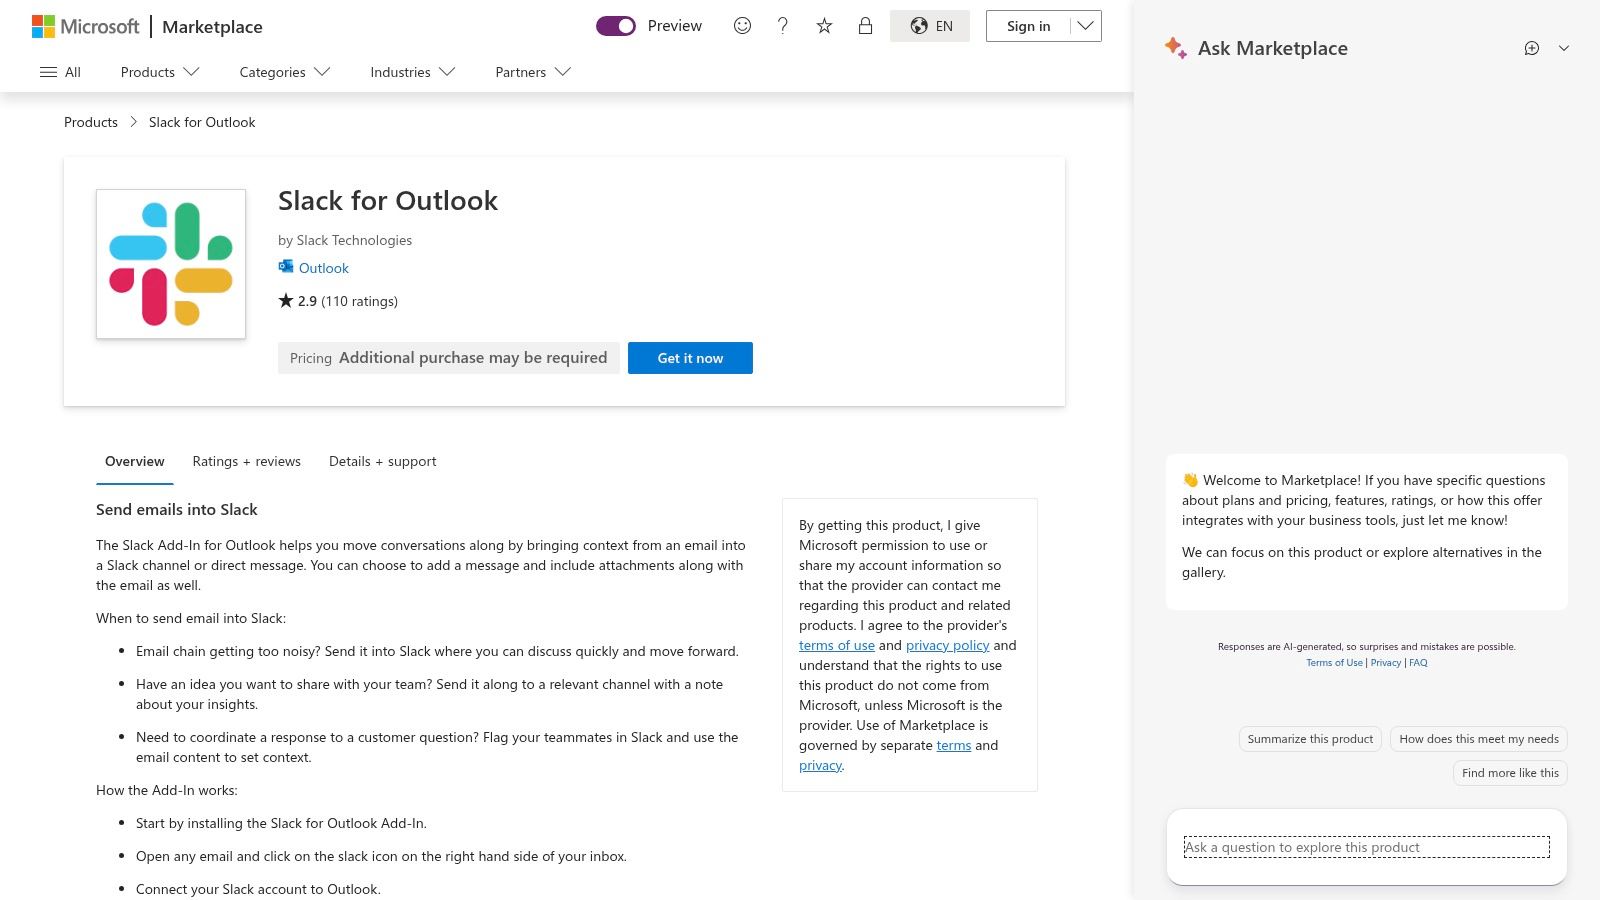
Task: Click the Sign in button
Action: click(x=1028, y=26)
